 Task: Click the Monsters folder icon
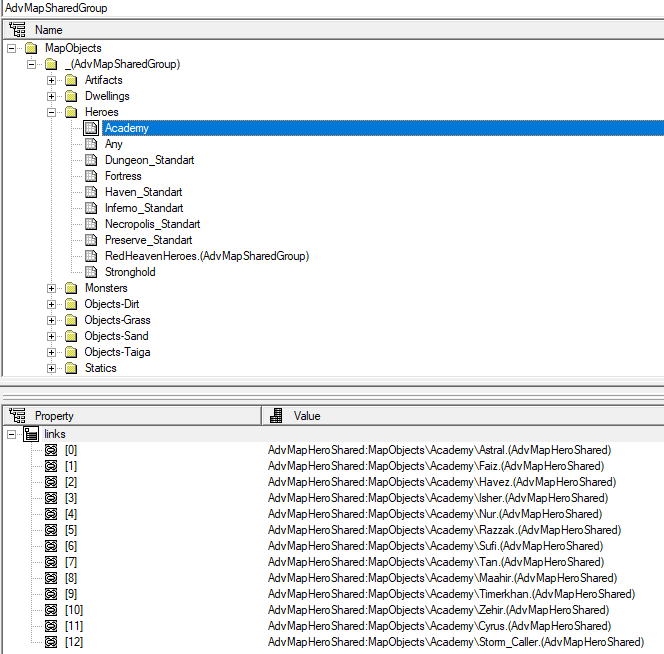coord(71,288)
